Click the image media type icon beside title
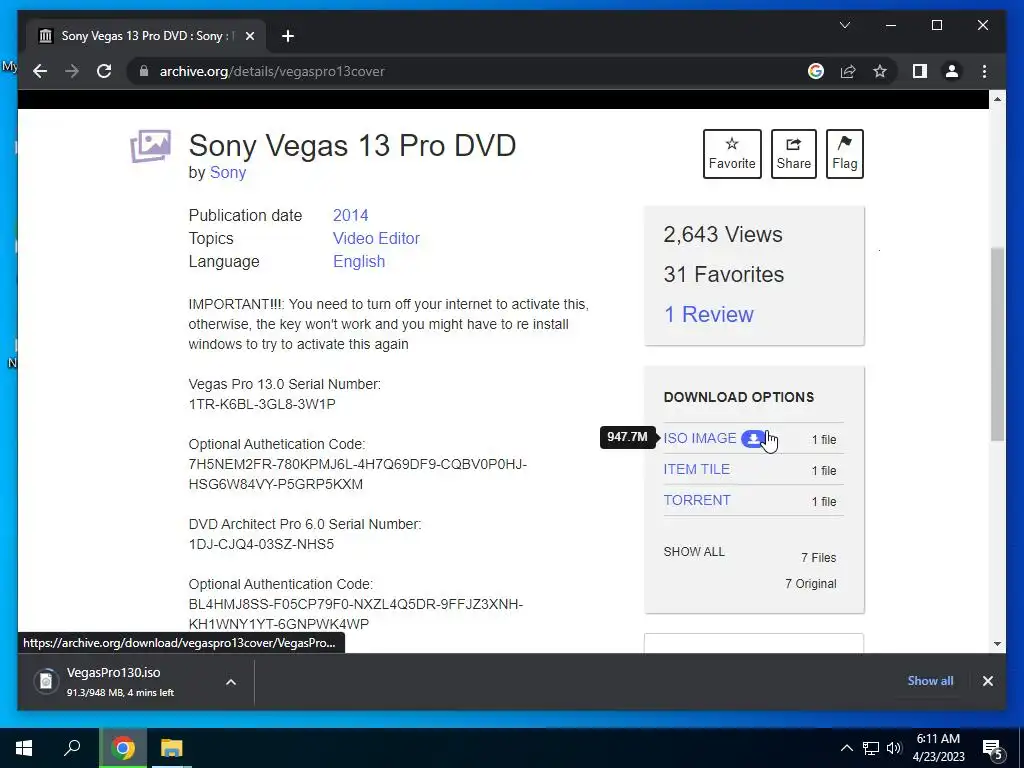Screen dimensions: 1024x768 click(150, 146)
